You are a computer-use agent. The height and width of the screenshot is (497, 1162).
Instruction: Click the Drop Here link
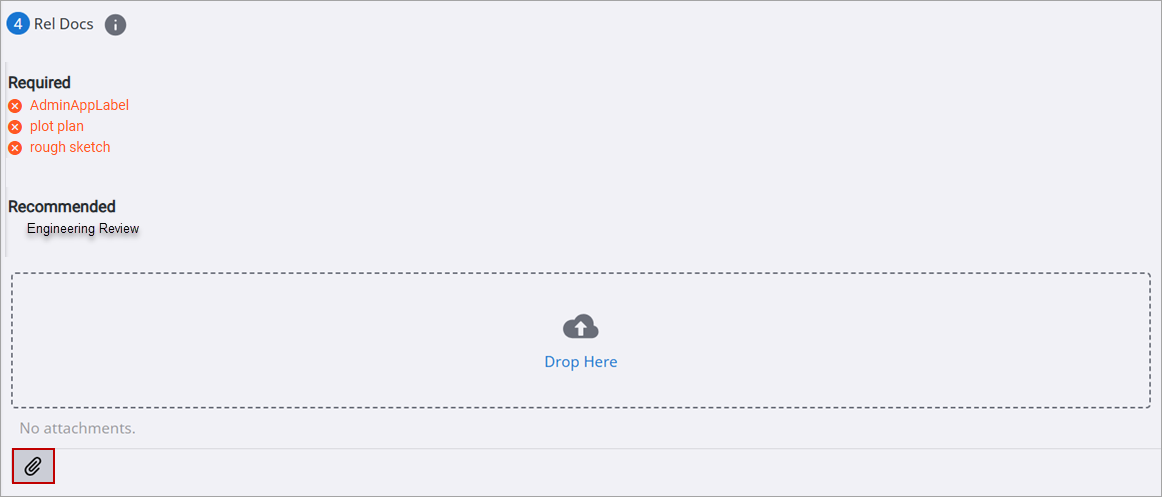(x=580, y=362)
